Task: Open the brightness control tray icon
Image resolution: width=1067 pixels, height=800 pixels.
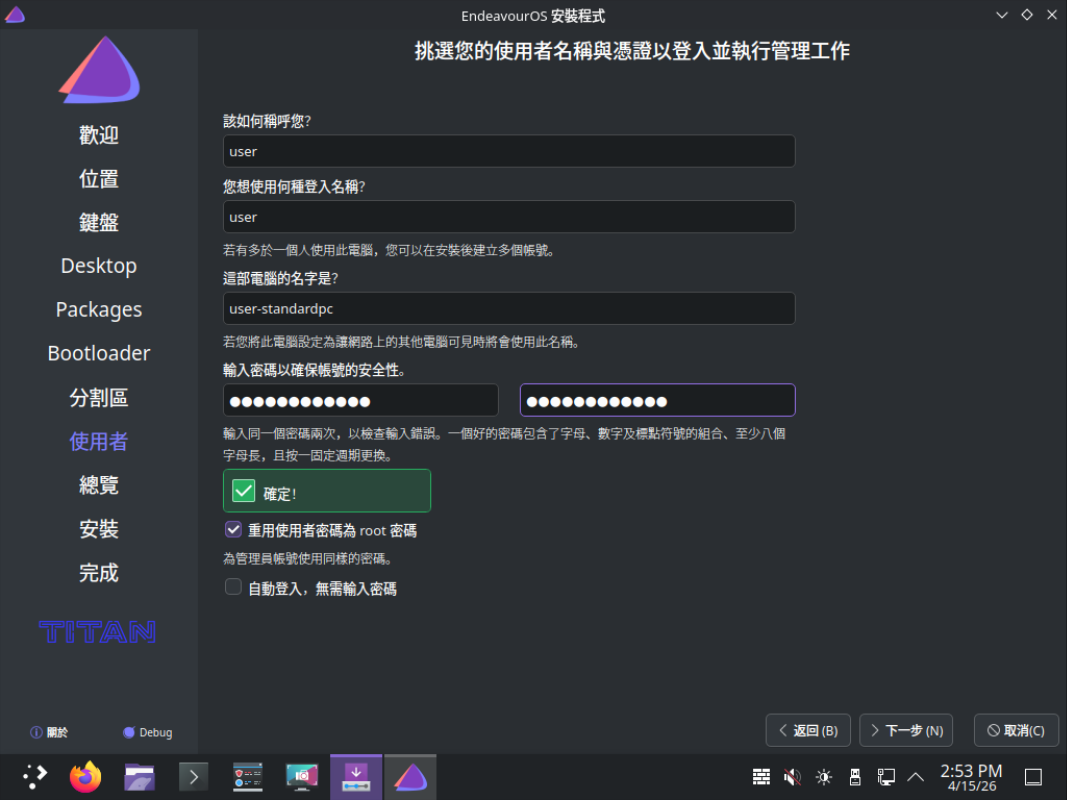Action: [823, 777]
